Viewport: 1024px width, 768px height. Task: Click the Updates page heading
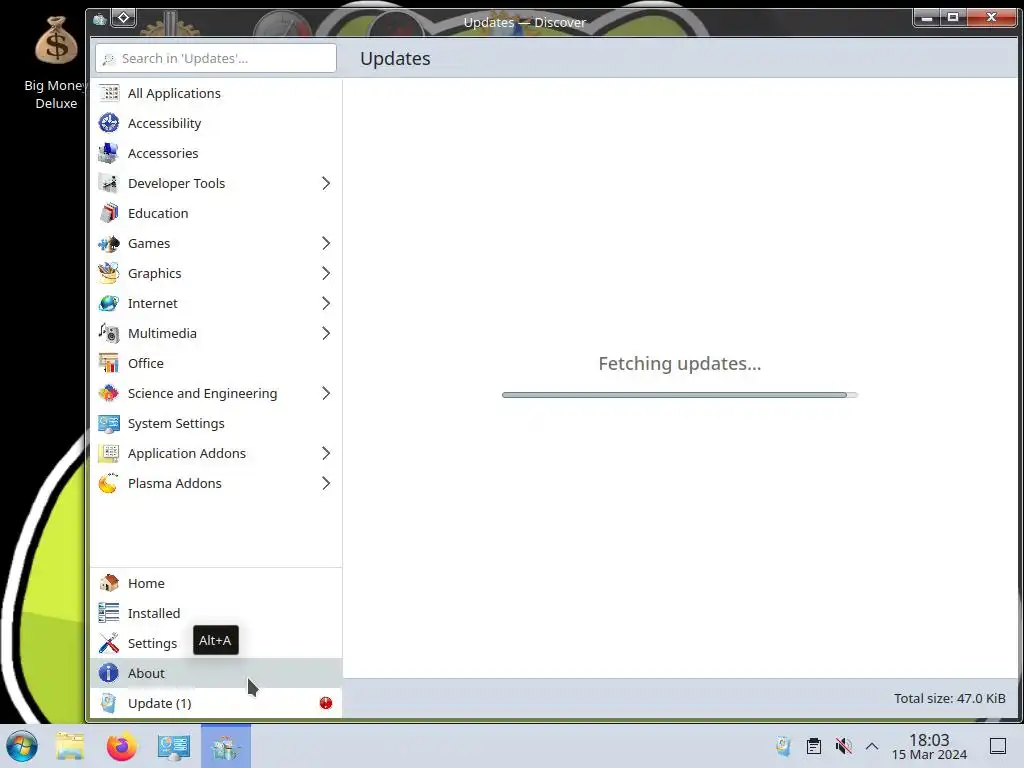tap(395, 59)
